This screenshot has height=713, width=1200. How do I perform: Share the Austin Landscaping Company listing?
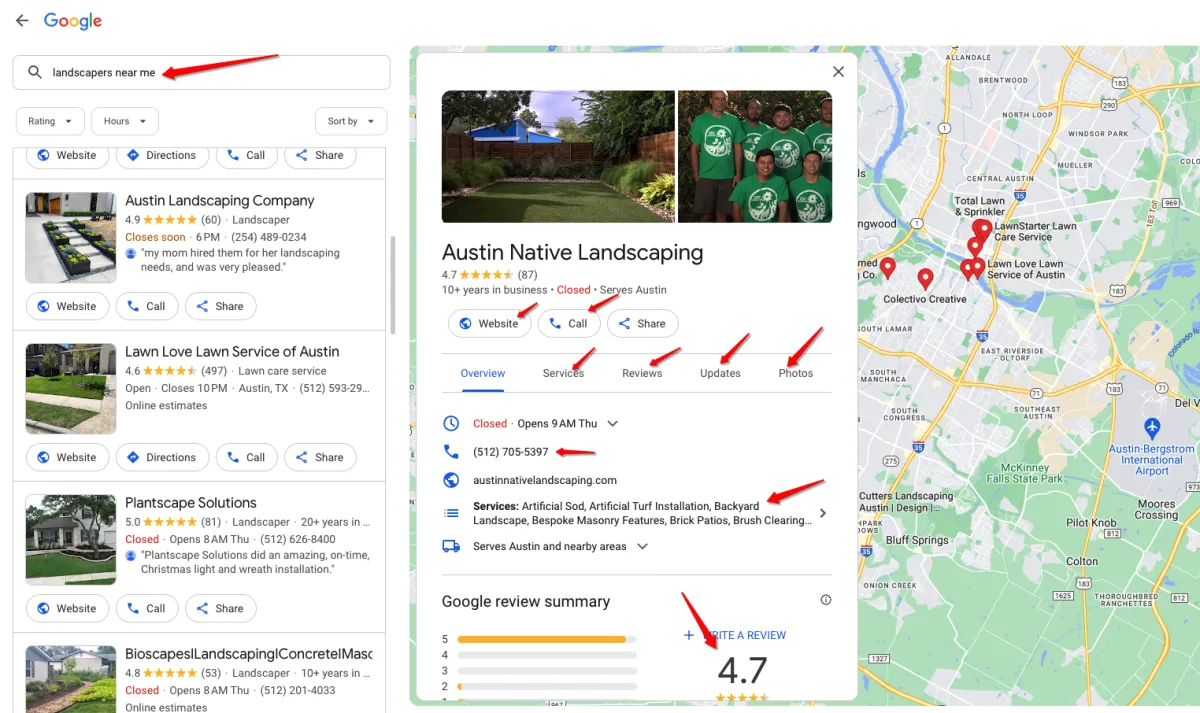click(220, 306)
